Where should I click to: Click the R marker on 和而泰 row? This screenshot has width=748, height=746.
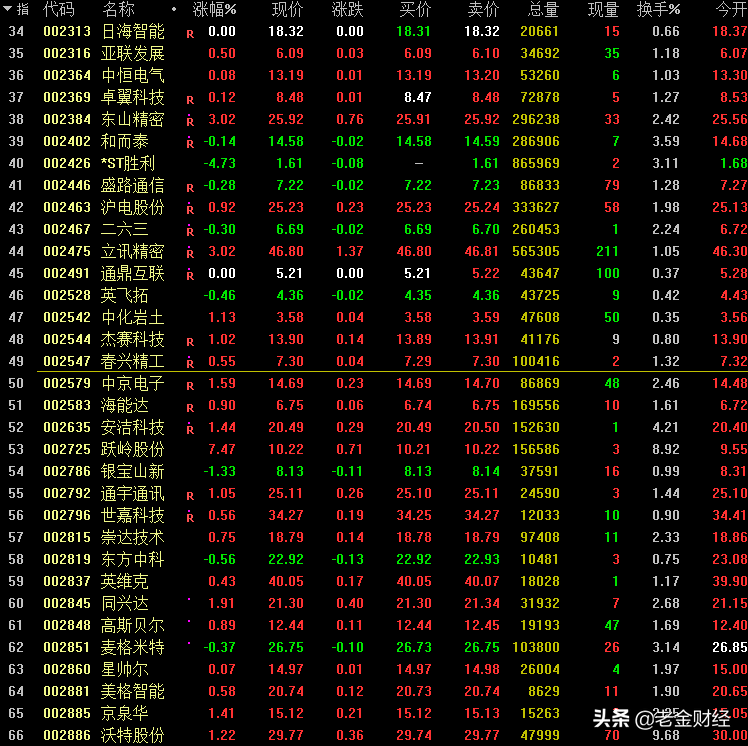tap(190, 143)
